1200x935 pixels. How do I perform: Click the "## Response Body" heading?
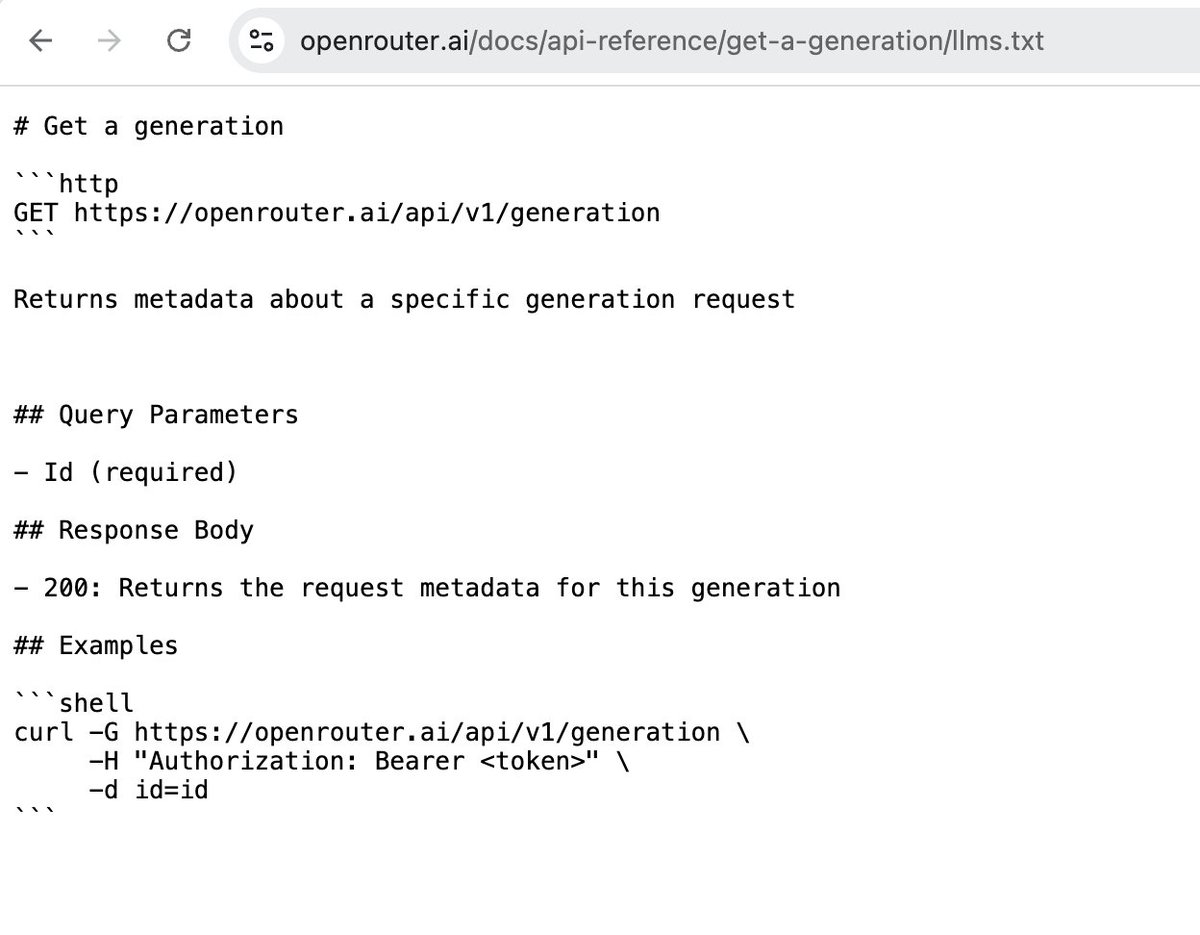(134, 530)
